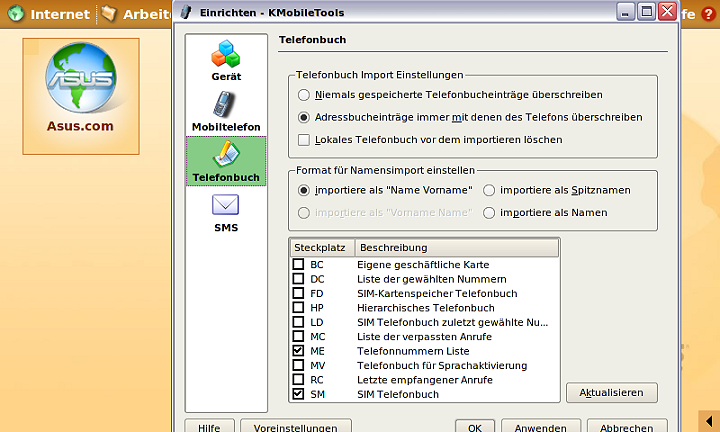Image resolution: width=720 pixels, height=432 pixels.
Task: Click the Hilfe button
Action: coord(209,427)
